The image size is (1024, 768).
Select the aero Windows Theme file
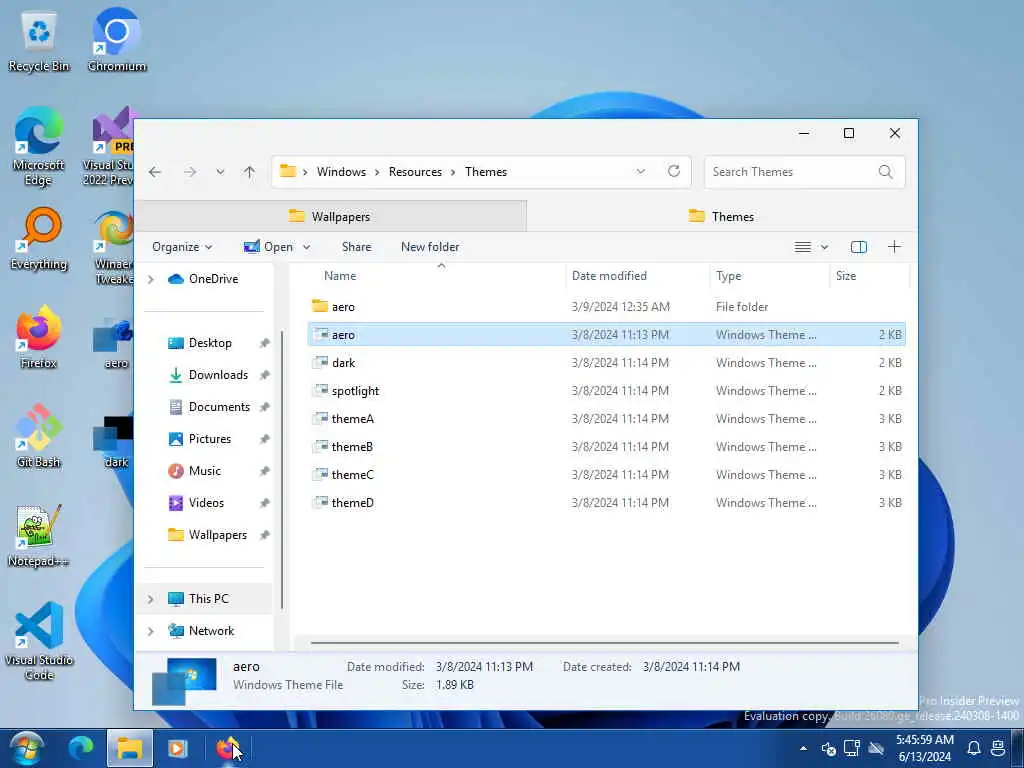[607, 334]
